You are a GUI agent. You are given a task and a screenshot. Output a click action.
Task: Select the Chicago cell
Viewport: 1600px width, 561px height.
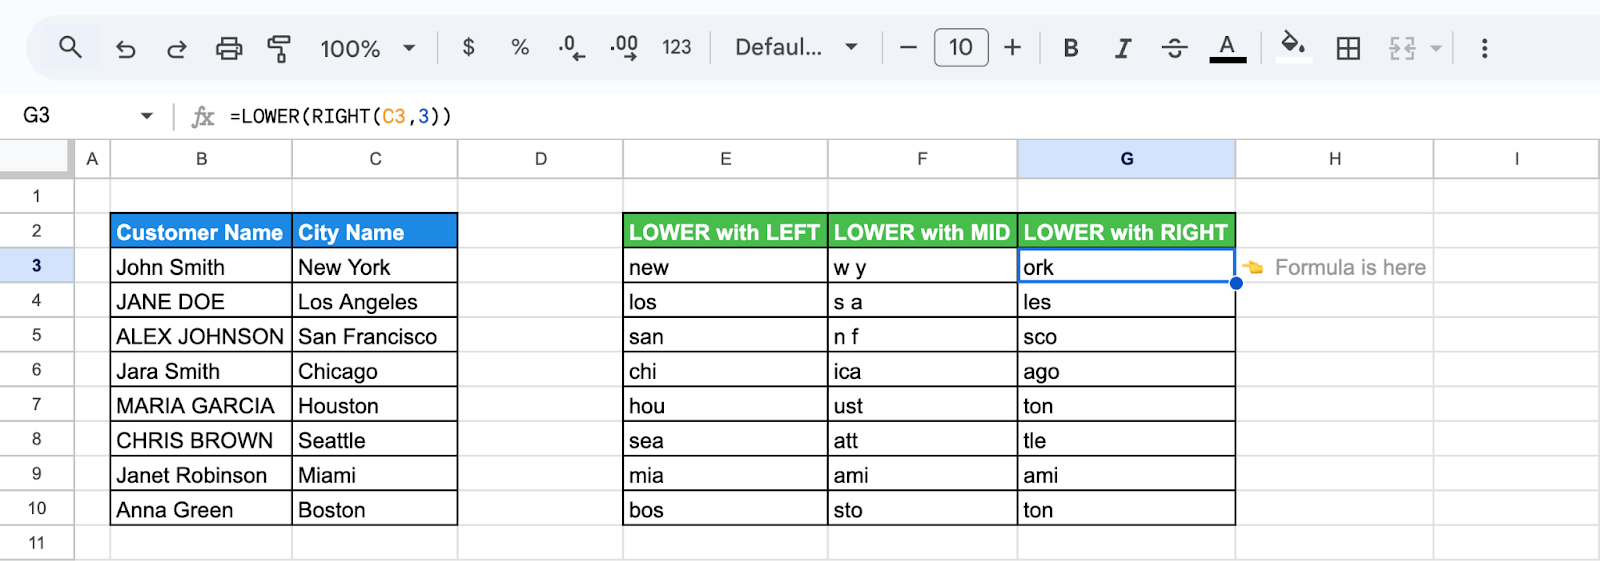pyautogui.click(x=375, y=370)
